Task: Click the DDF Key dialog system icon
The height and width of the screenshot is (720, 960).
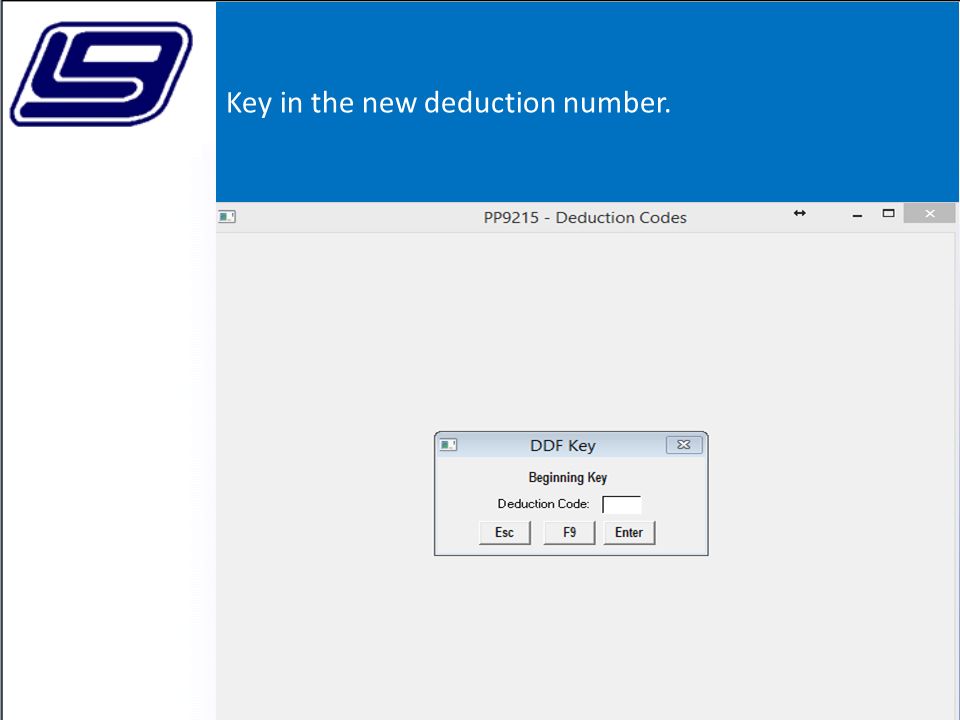Action: click(448, 445)
